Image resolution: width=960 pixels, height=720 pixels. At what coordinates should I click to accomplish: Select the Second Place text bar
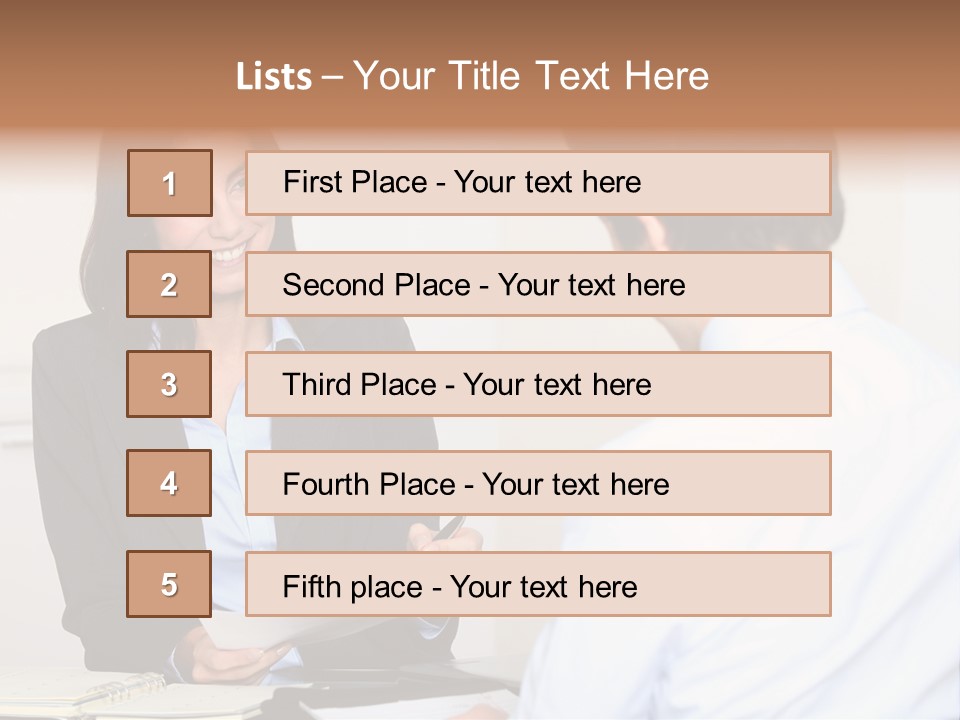pyautogui.click(x=538, y=284)
